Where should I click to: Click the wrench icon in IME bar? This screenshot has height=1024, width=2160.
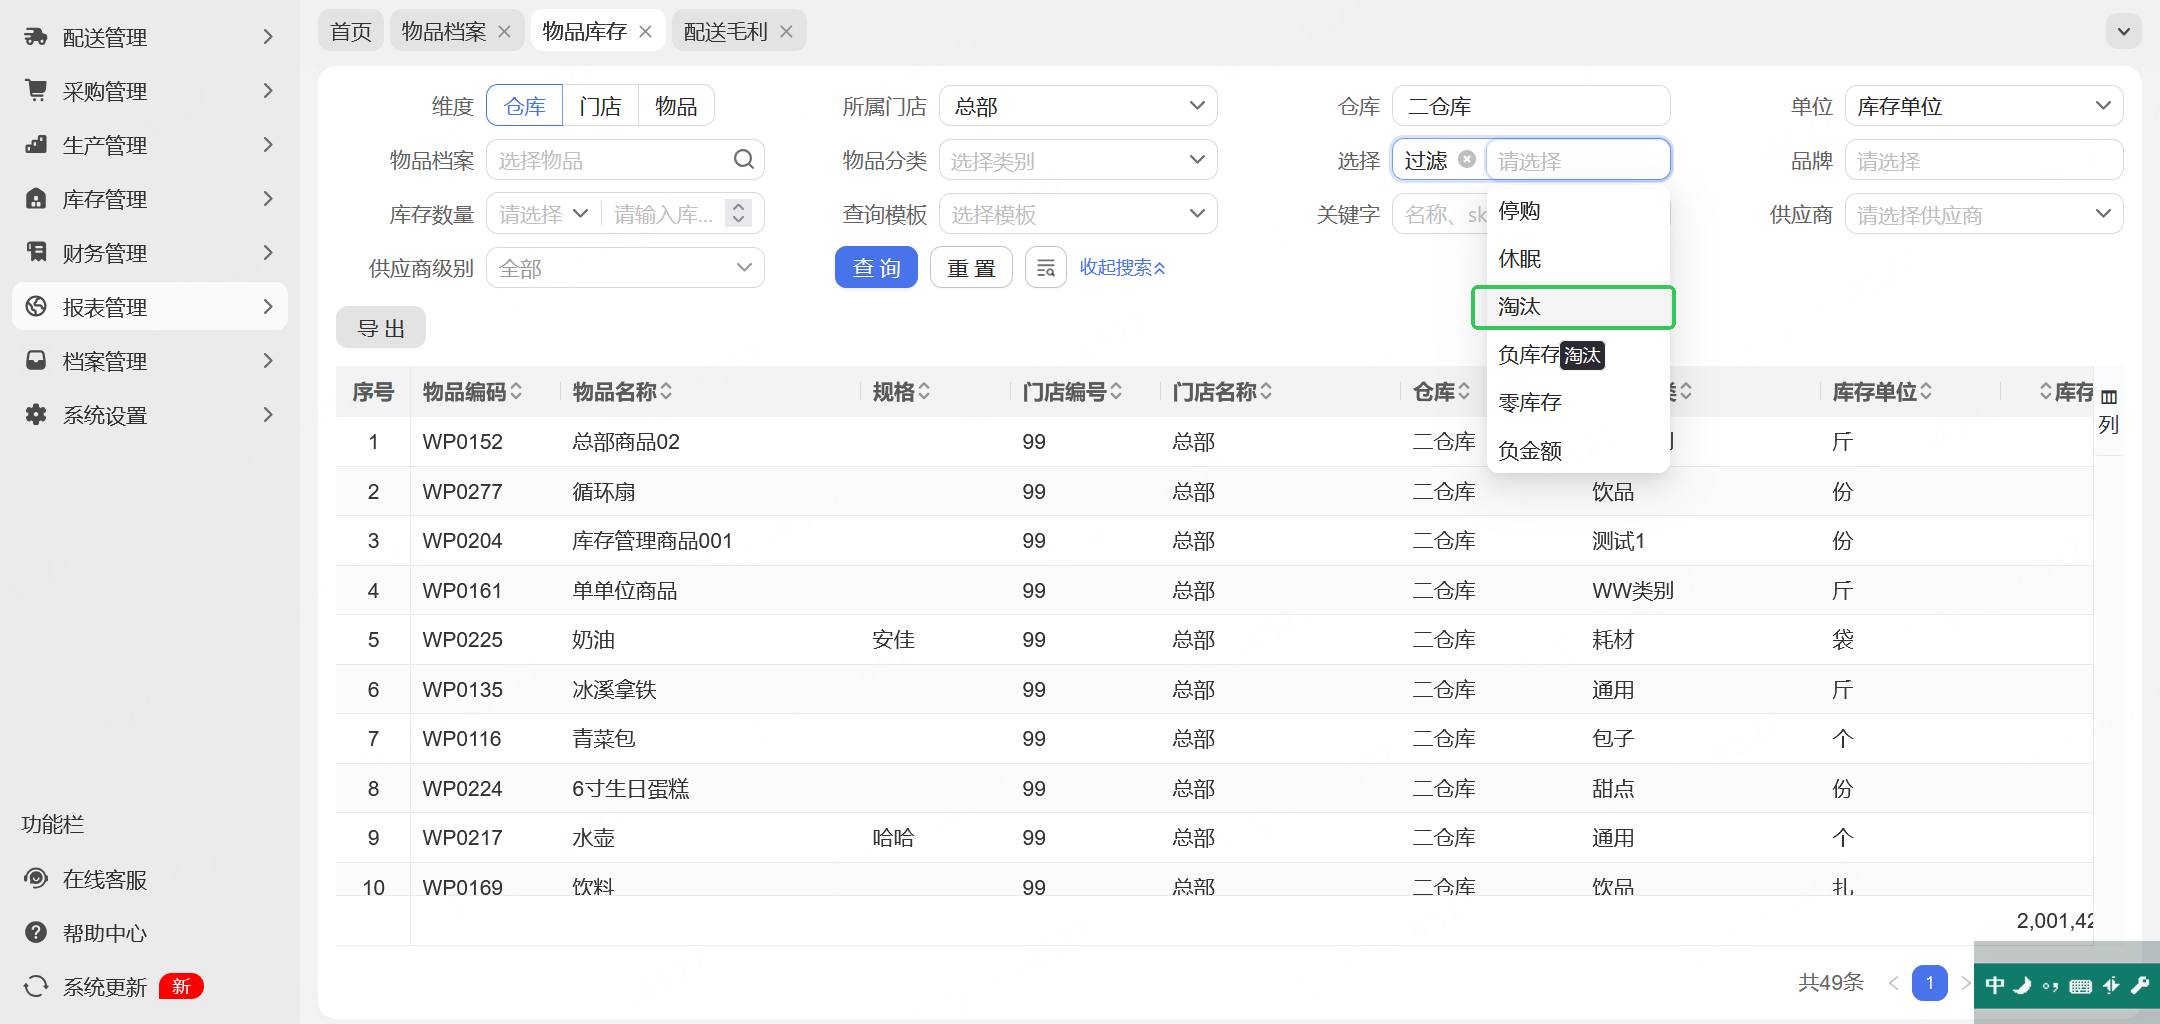click(x=2141, y=986)
